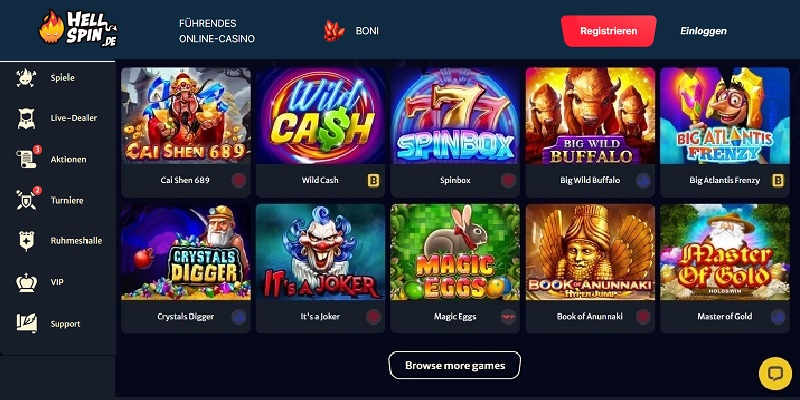Open Aktionen scroll icon with badge
Image resolution: width=800 pixels, height=400 pixels.
28,158
